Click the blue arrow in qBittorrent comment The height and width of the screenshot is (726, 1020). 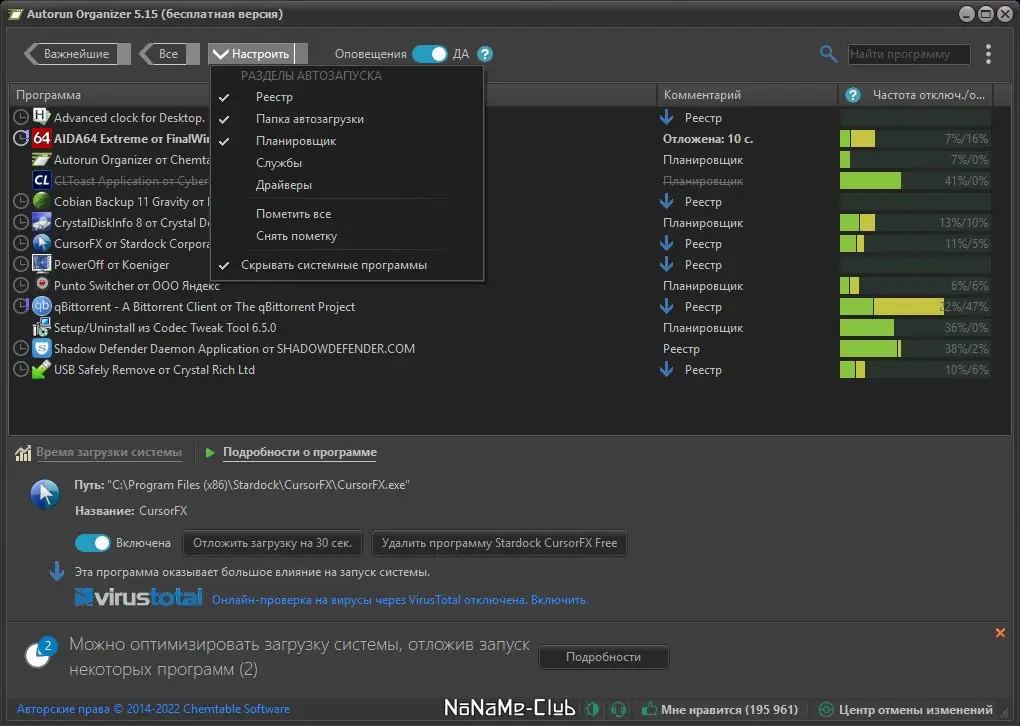tap(667, 306)
